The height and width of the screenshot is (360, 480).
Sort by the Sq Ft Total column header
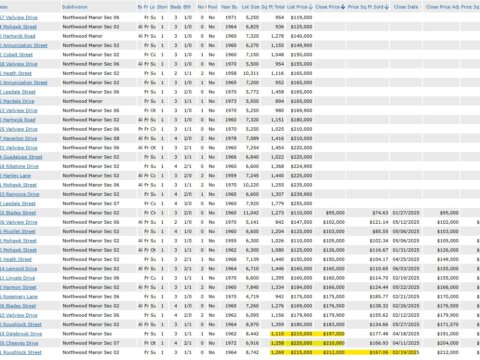click(273, 7)
